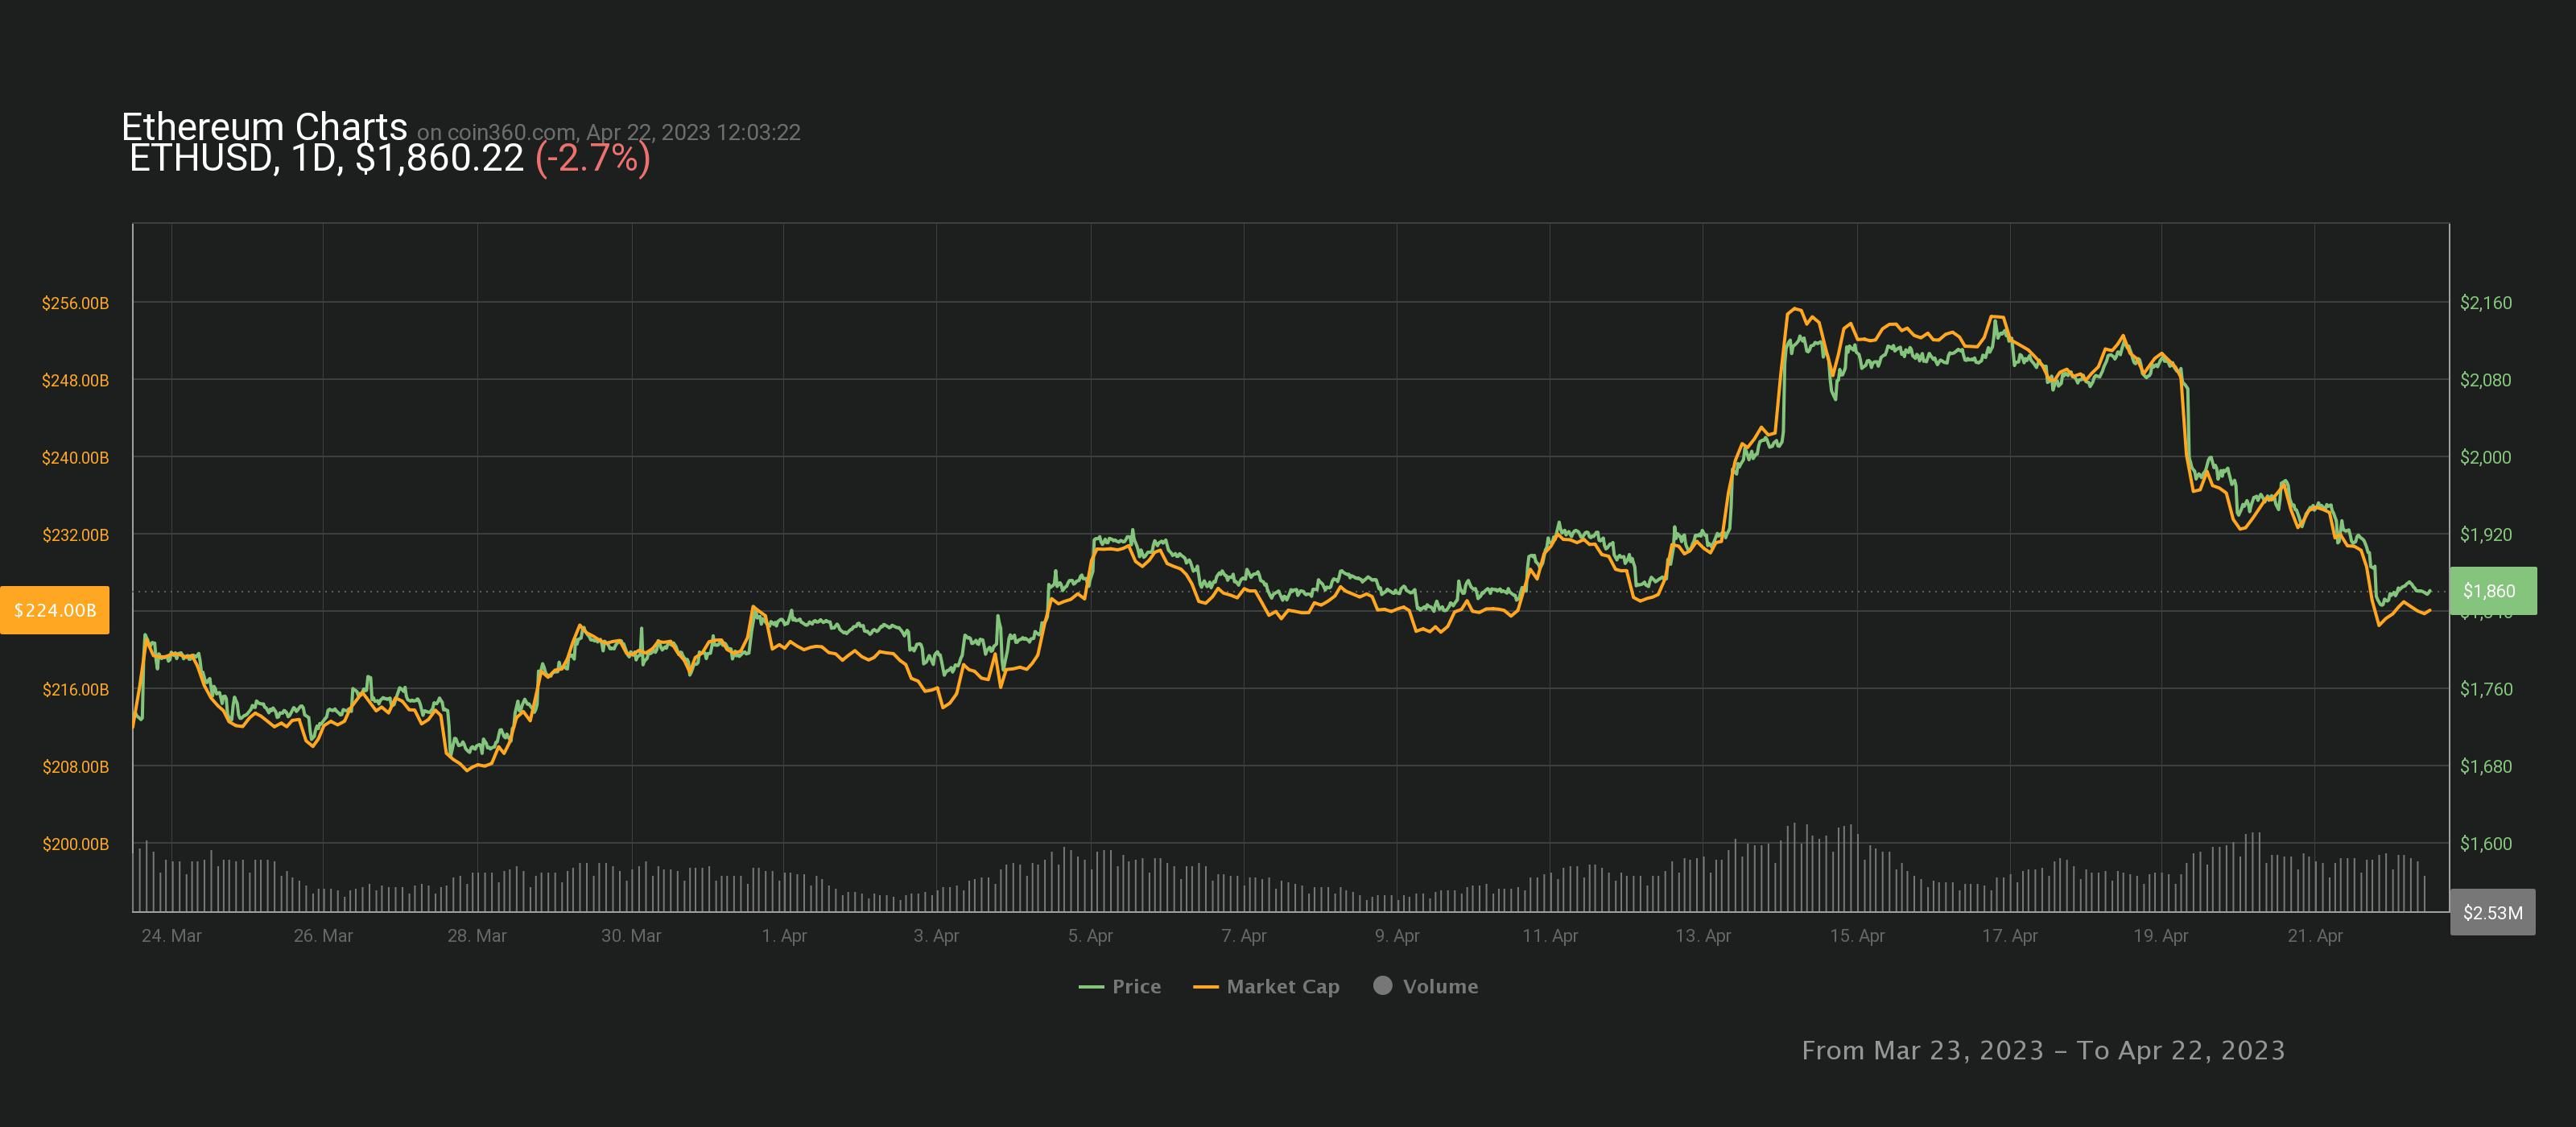Click the $1,600 price axis label
Viewport: 2576px width, 1127px height.
pos(2486,844)
